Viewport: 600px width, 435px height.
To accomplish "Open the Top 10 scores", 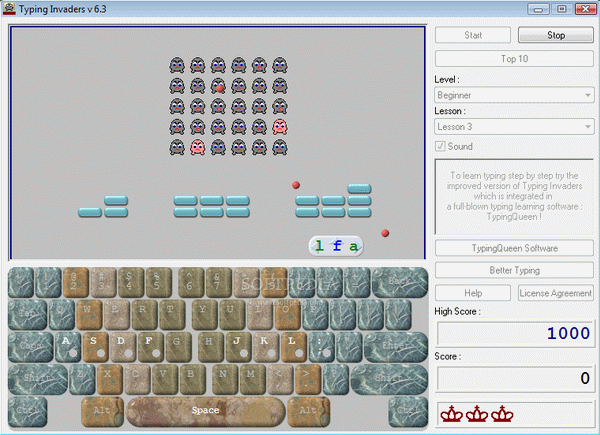I will 514,59.
